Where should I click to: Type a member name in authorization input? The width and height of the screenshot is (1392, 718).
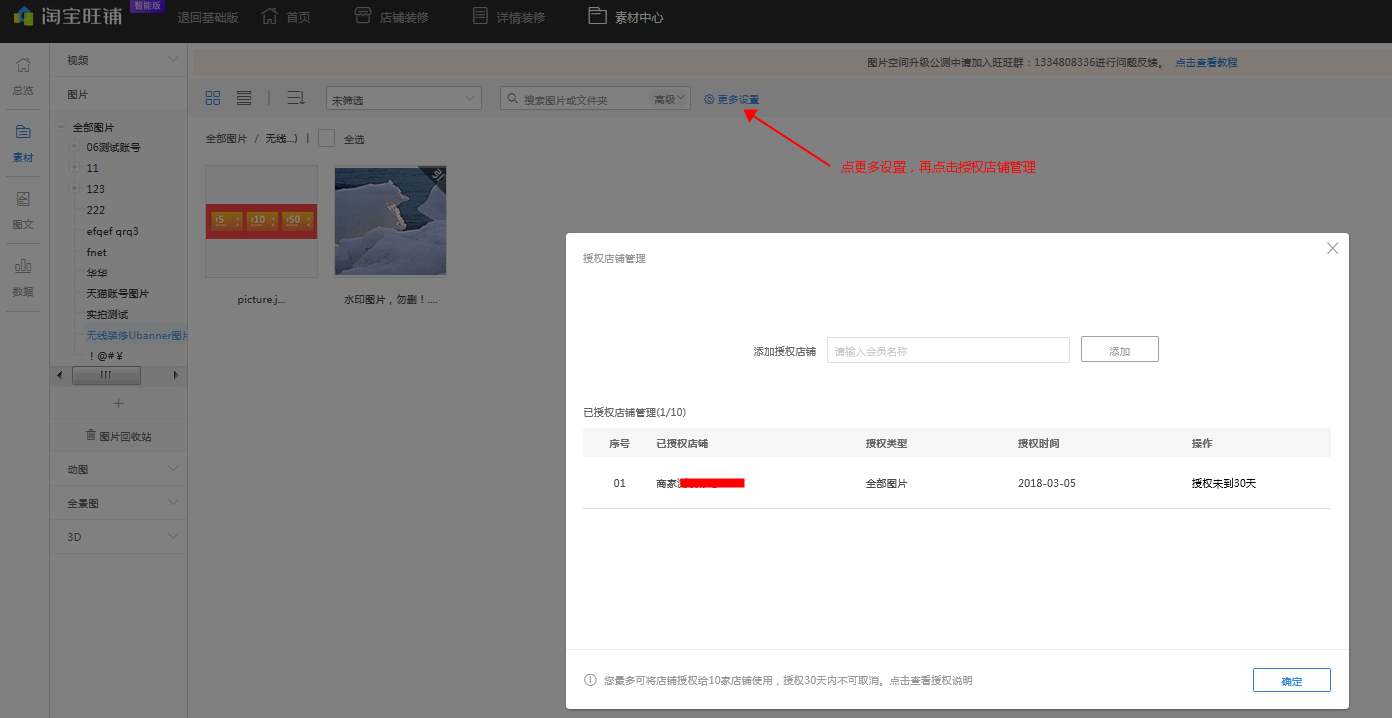click(x=947, y=349)
